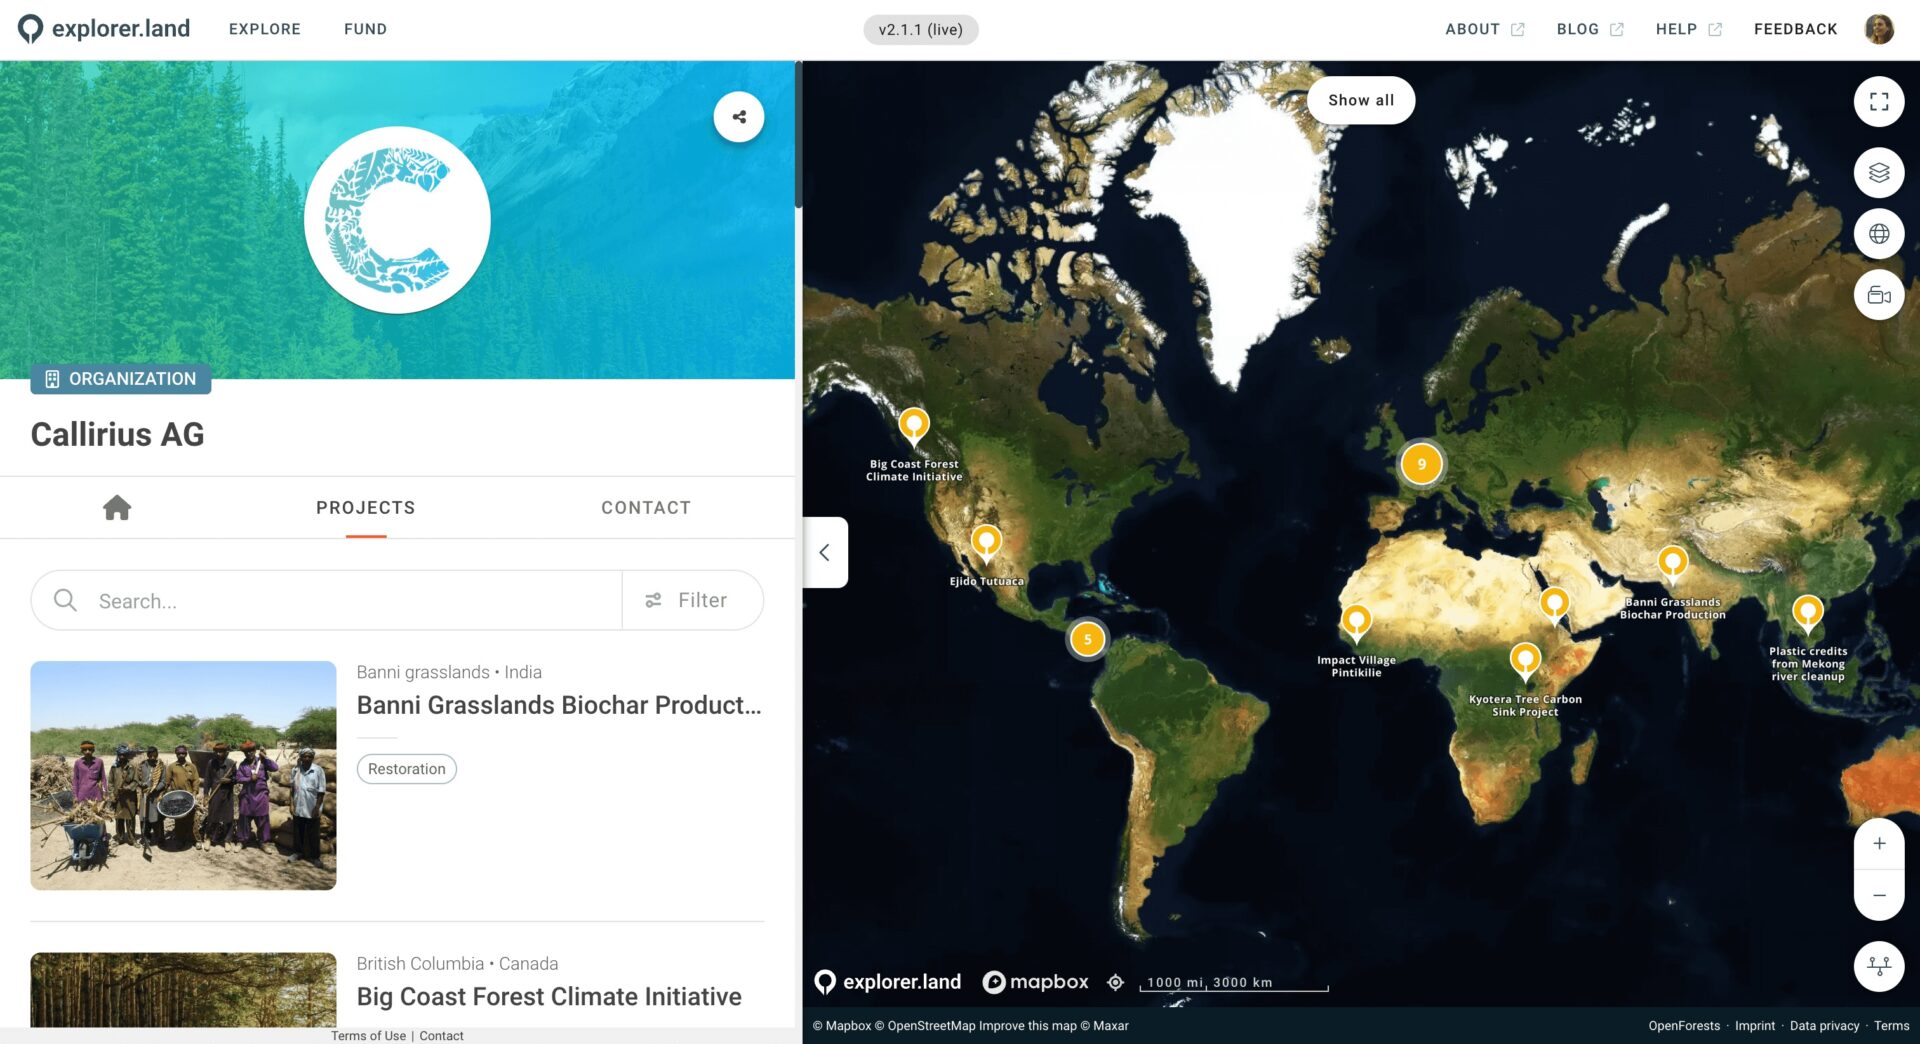Screen dimensions: 1920x1044
Task: Switch the map globe projection
Action: [1879, 234]
